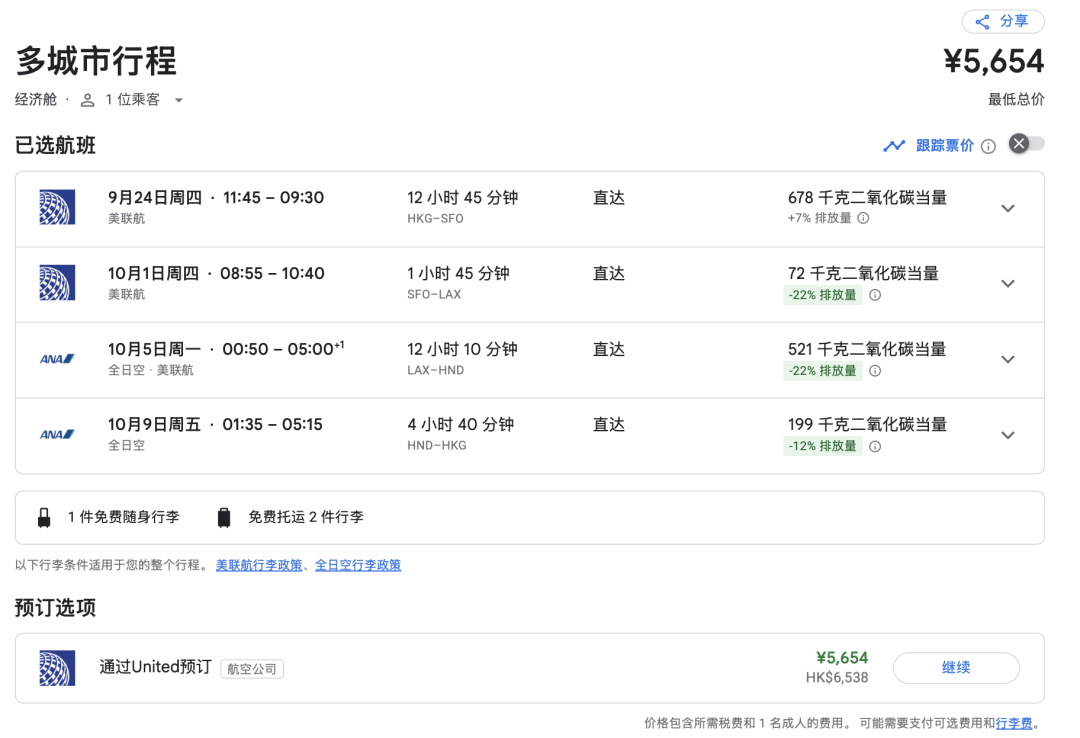Image resolution: width=1080 pixels, height=738 pixels.
Task: Open emissions info icon beside -12% 排放量
Action: click(x=875, y=447)
